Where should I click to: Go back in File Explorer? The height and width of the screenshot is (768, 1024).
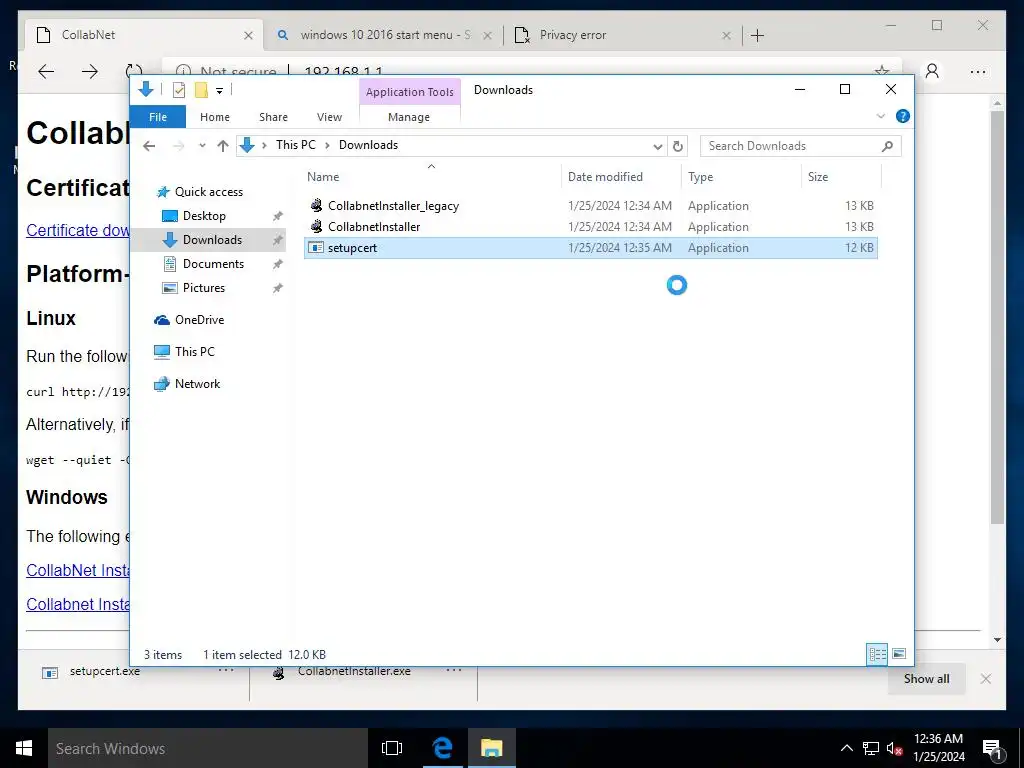(150, 146)
